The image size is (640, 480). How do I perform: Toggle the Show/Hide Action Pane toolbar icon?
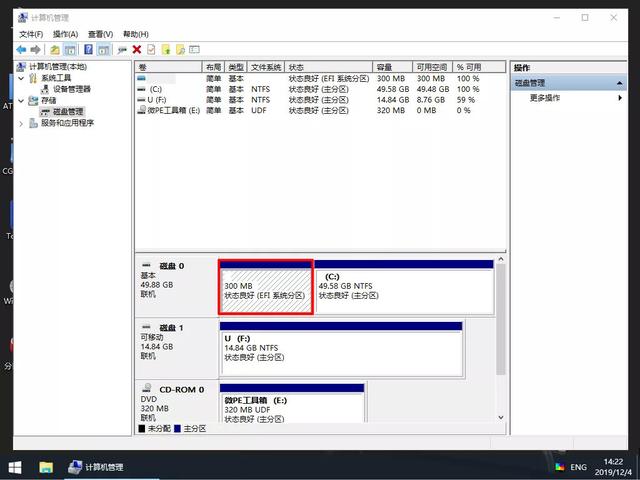point(104,50)
